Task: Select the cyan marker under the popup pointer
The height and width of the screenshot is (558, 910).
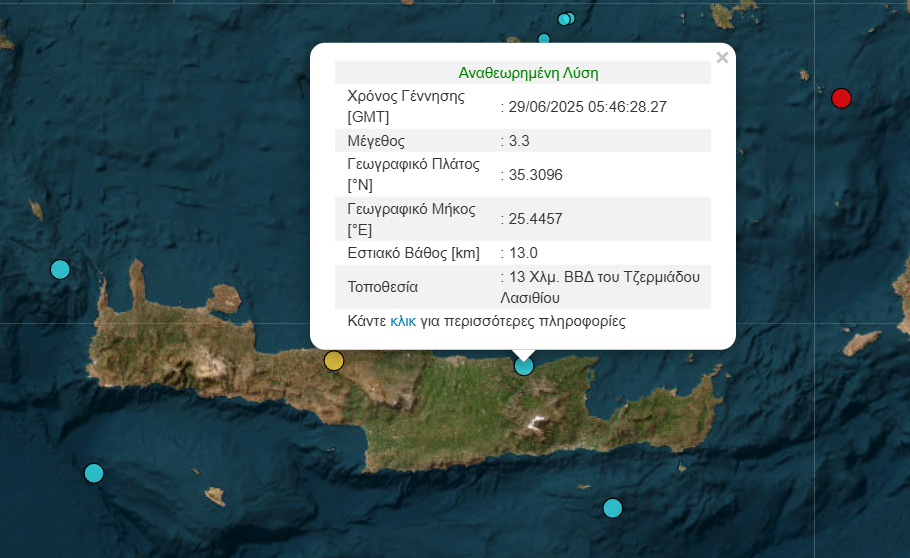Action: pos(523,366)
